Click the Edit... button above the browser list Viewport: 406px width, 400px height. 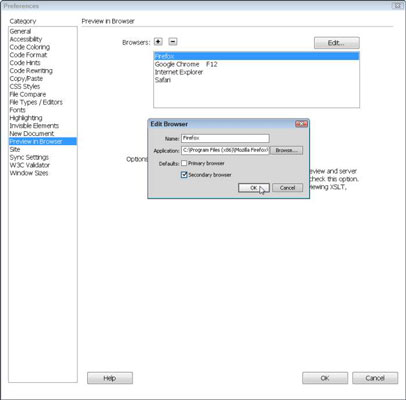(337, 43)
